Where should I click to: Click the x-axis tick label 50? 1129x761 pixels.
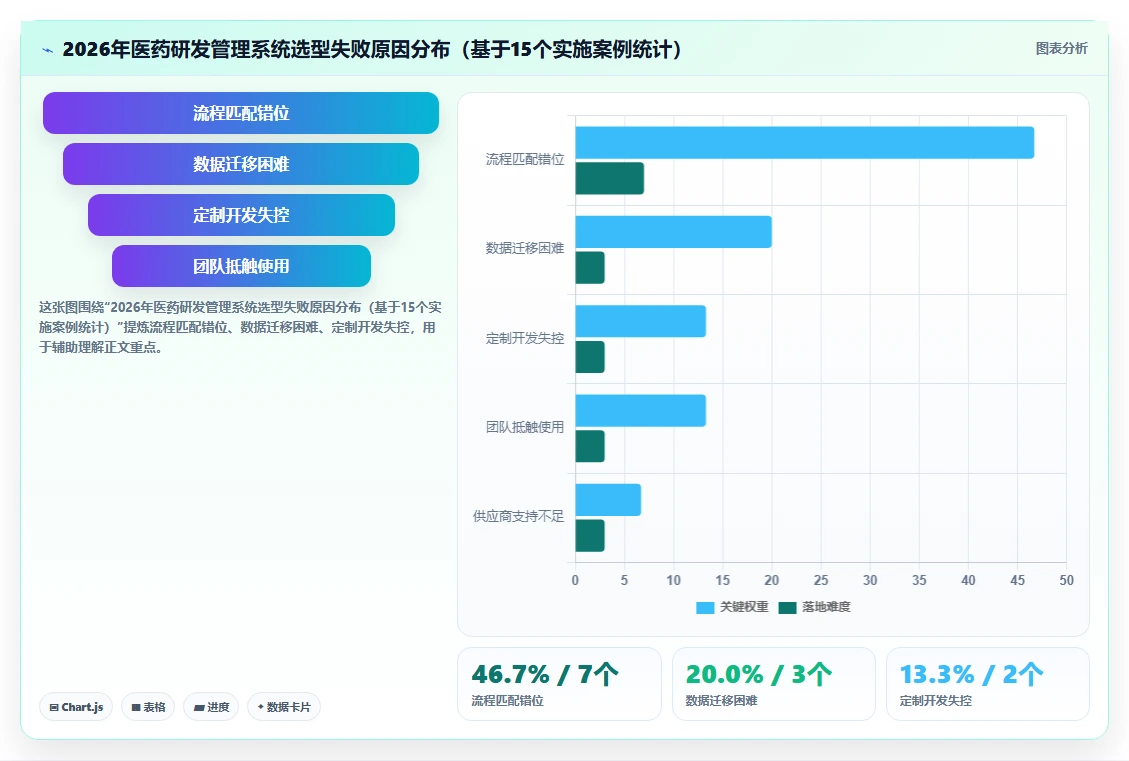click(1066, 580)
